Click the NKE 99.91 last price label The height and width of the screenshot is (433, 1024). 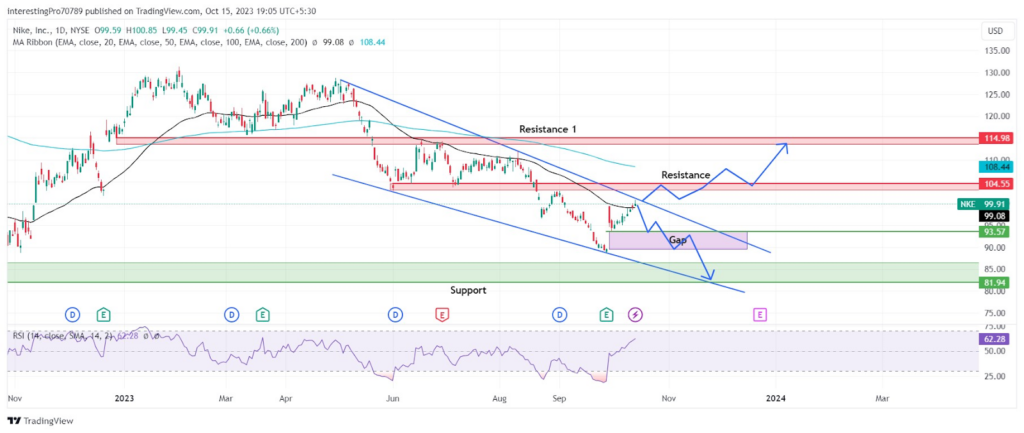pos(984,204)
